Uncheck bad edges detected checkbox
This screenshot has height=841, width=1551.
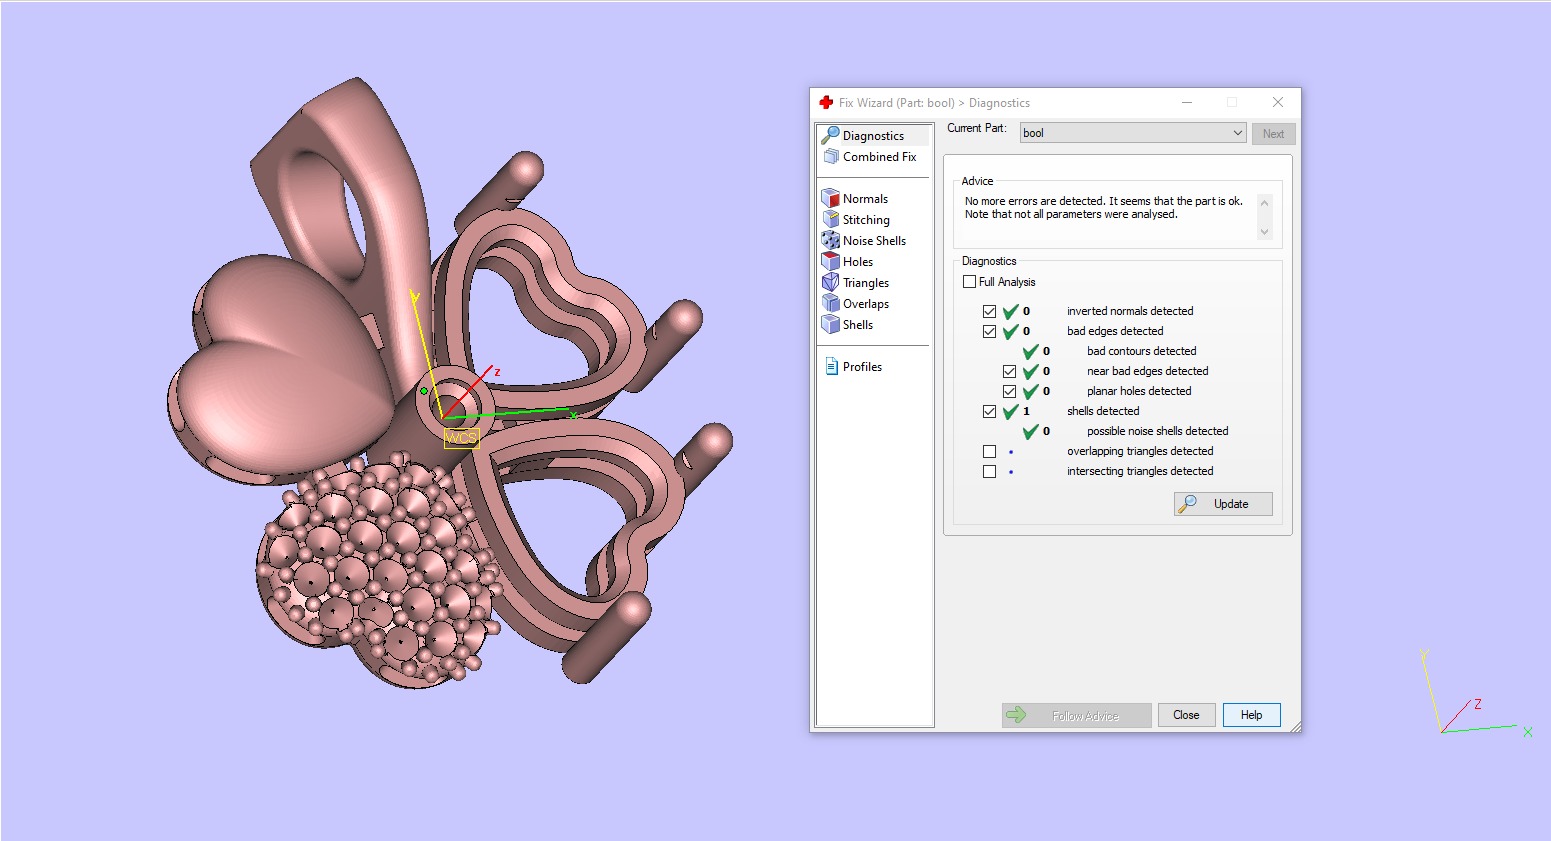[x=989, y=331]
